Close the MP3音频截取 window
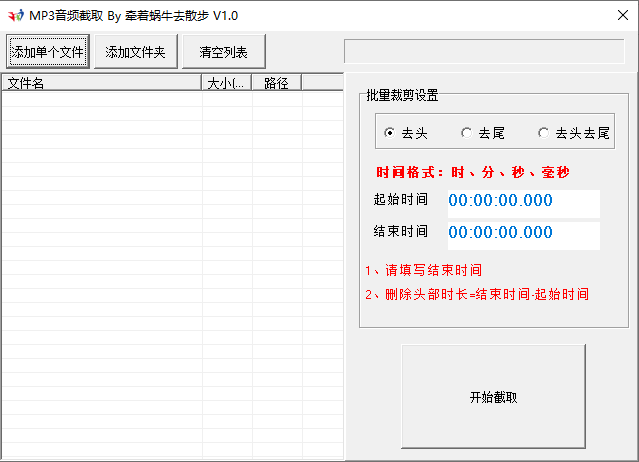Viewport: 639px width, 462px height. 623,15
